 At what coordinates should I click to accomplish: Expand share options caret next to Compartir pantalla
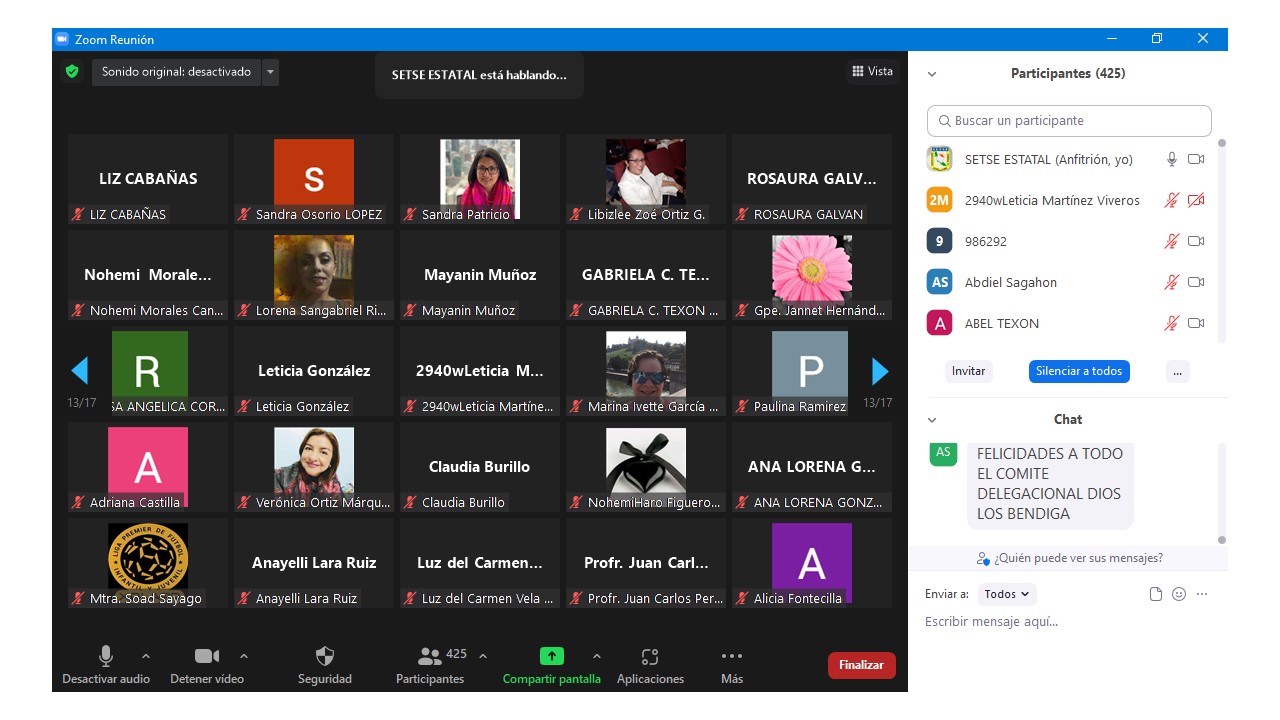(597, 656)
